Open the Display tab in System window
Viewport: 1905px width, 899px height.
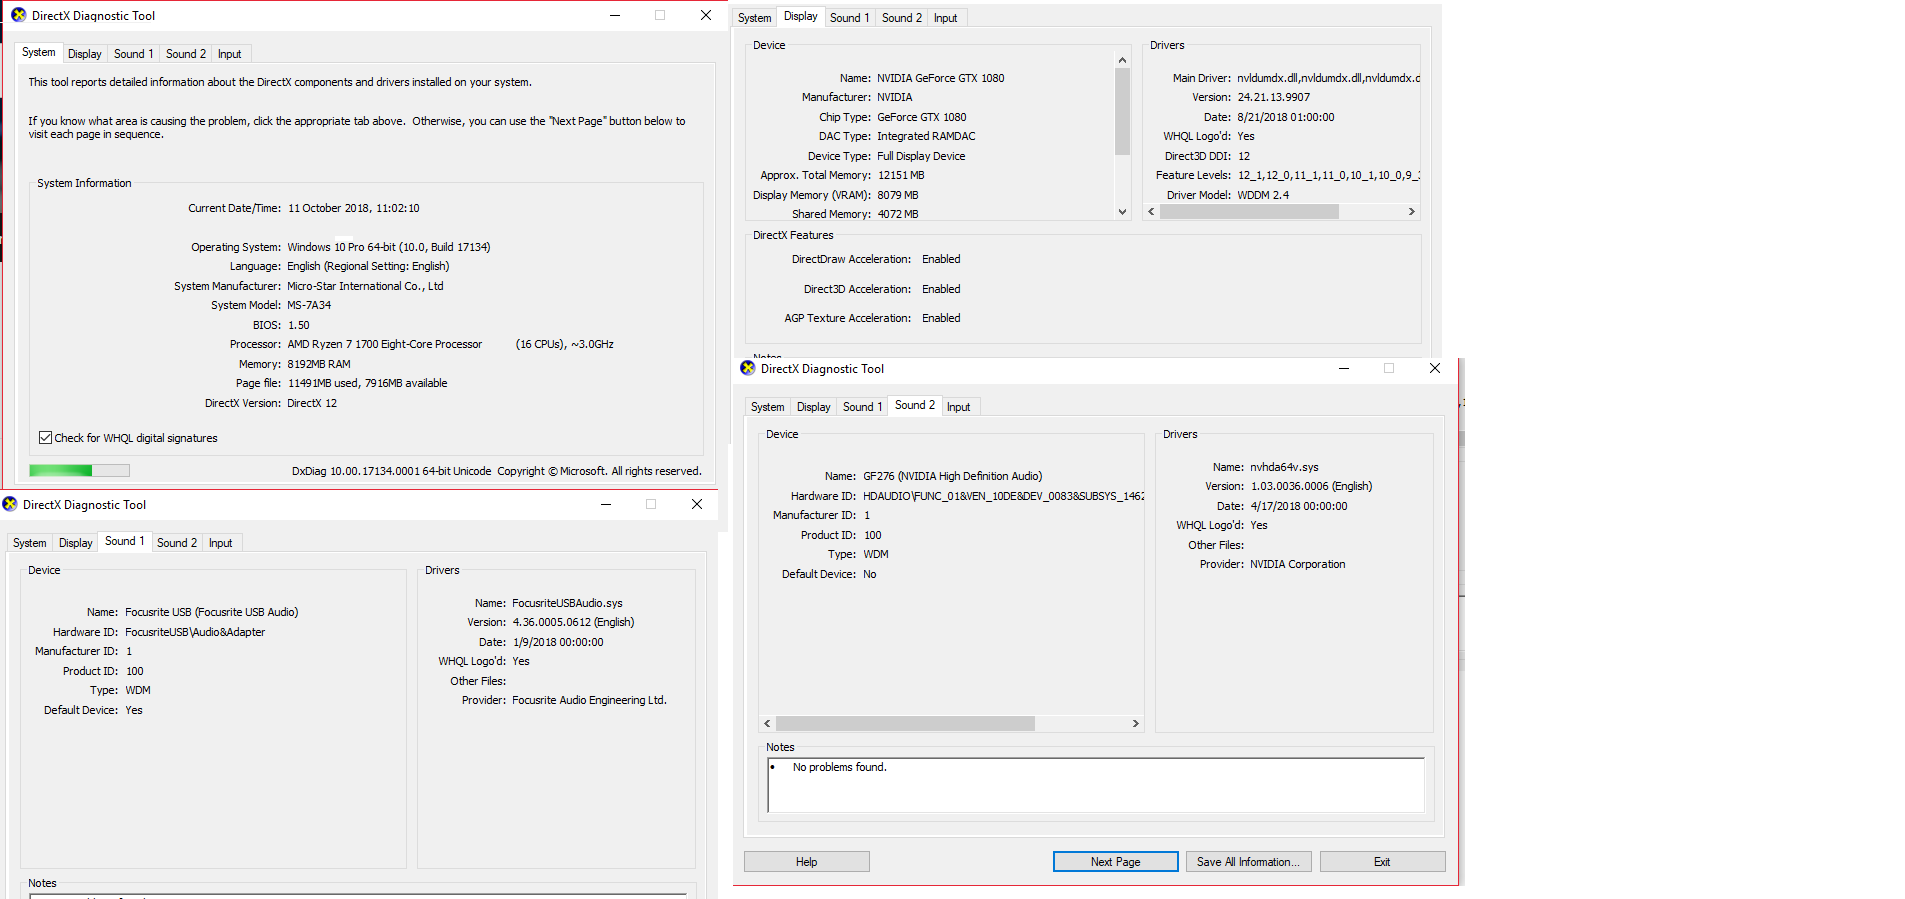point(85,54)
